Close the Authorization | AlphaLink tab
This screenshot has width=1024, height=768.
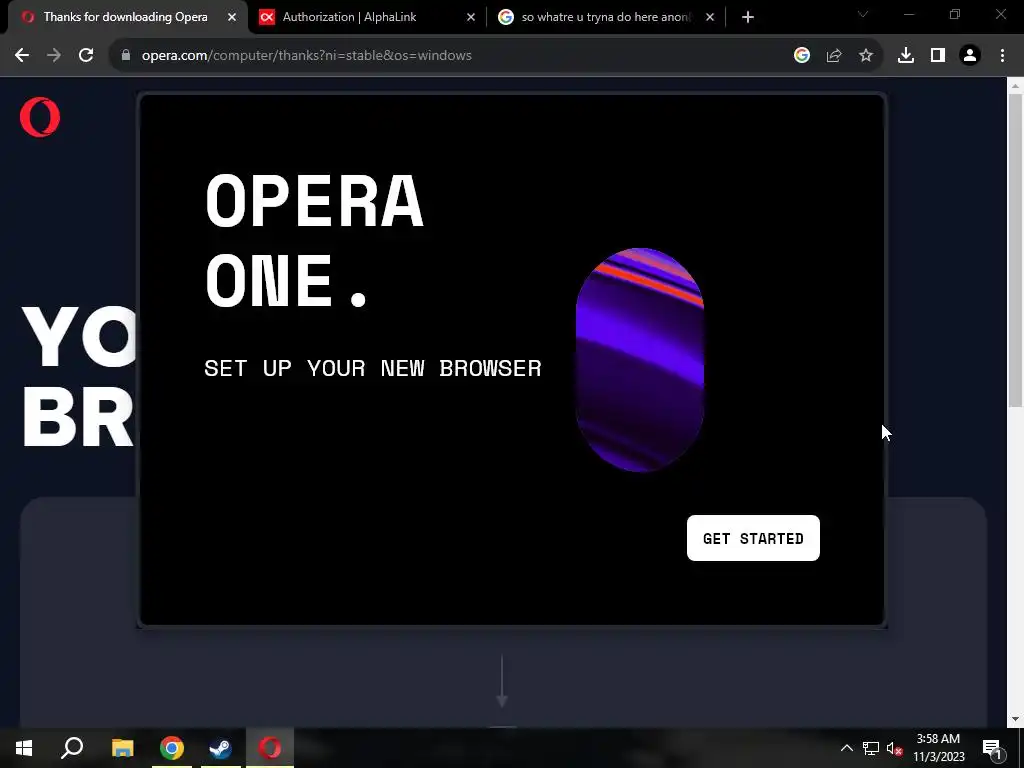tap(471, 17)
